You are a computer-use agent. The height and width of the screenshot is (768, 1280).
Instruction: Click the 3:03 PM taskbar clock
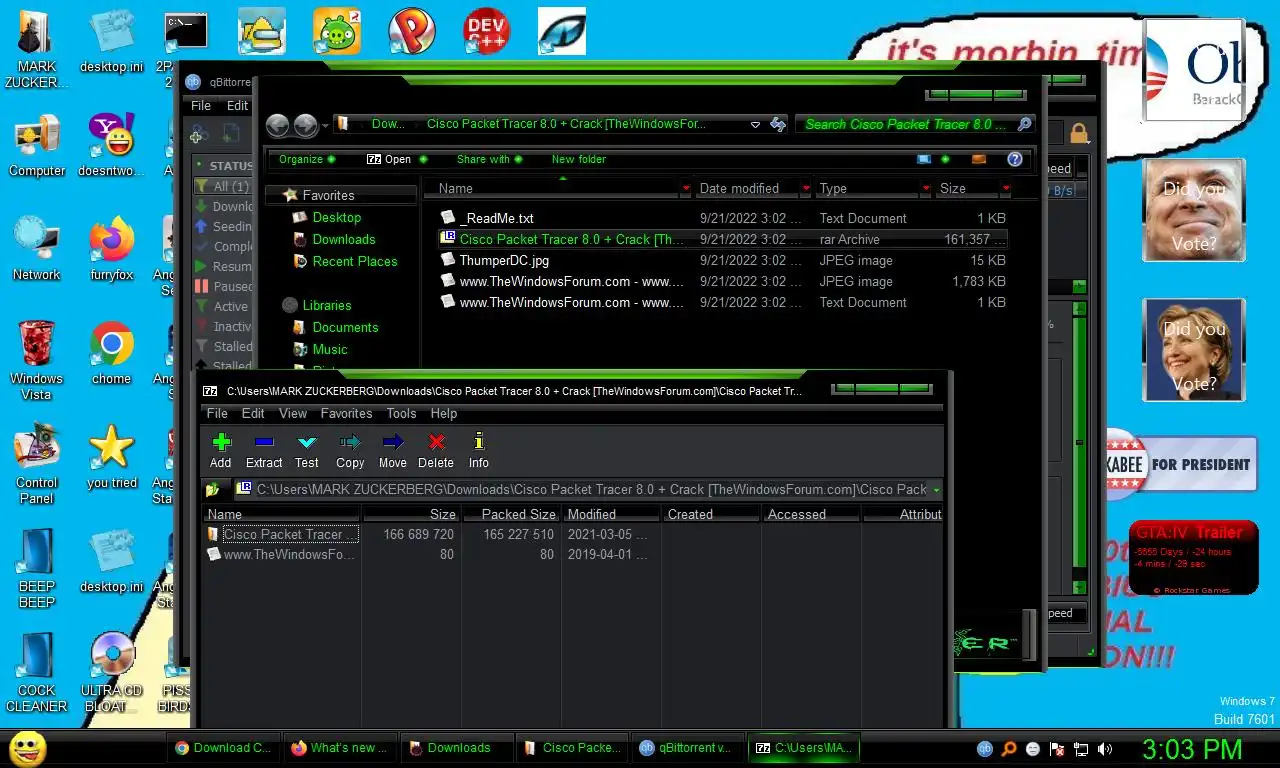1192,749
